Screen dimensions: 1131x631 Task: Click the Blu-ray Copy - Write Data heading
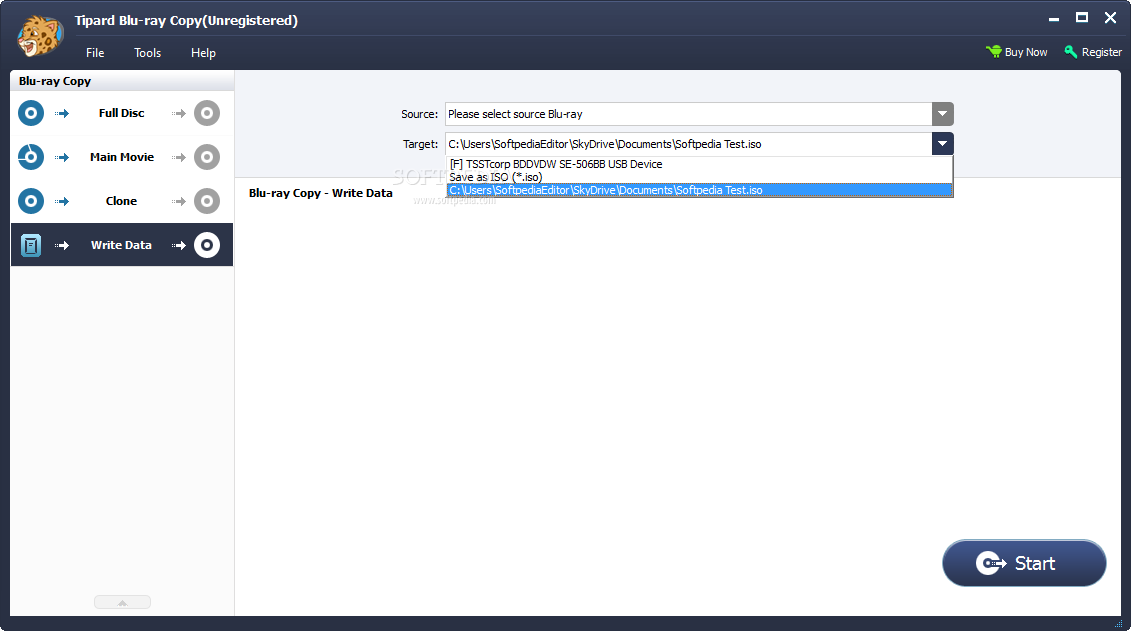tap(321, 193)
